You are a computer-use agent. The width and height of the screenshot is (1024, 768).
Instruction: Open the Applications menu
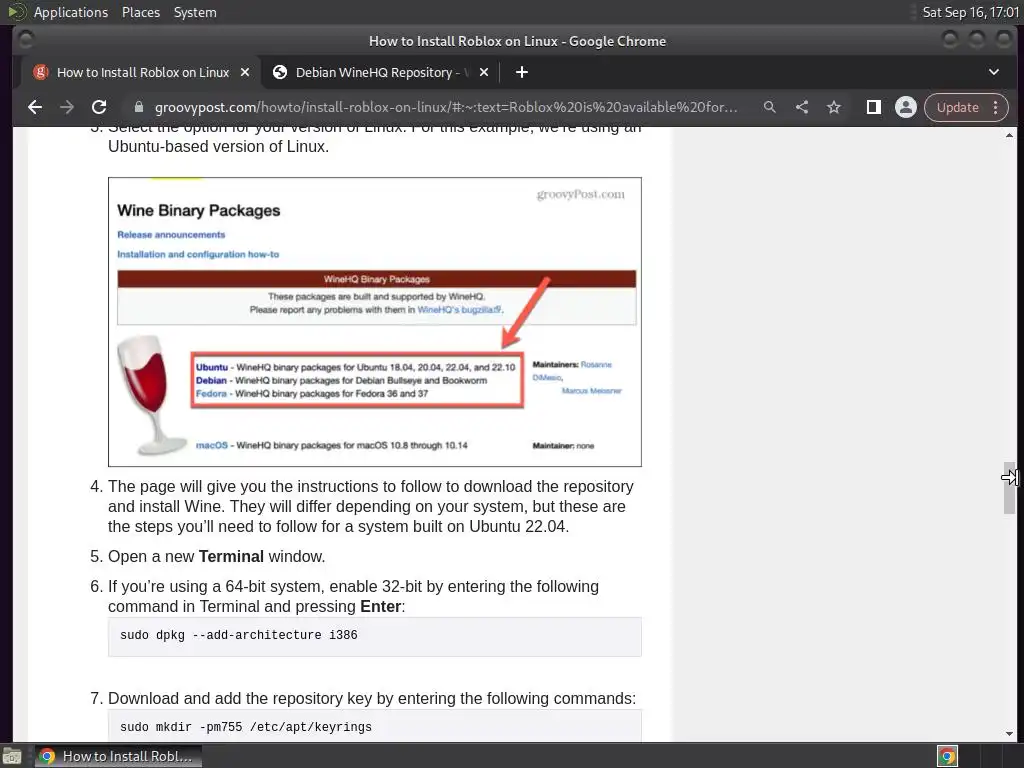click(71, 12)
